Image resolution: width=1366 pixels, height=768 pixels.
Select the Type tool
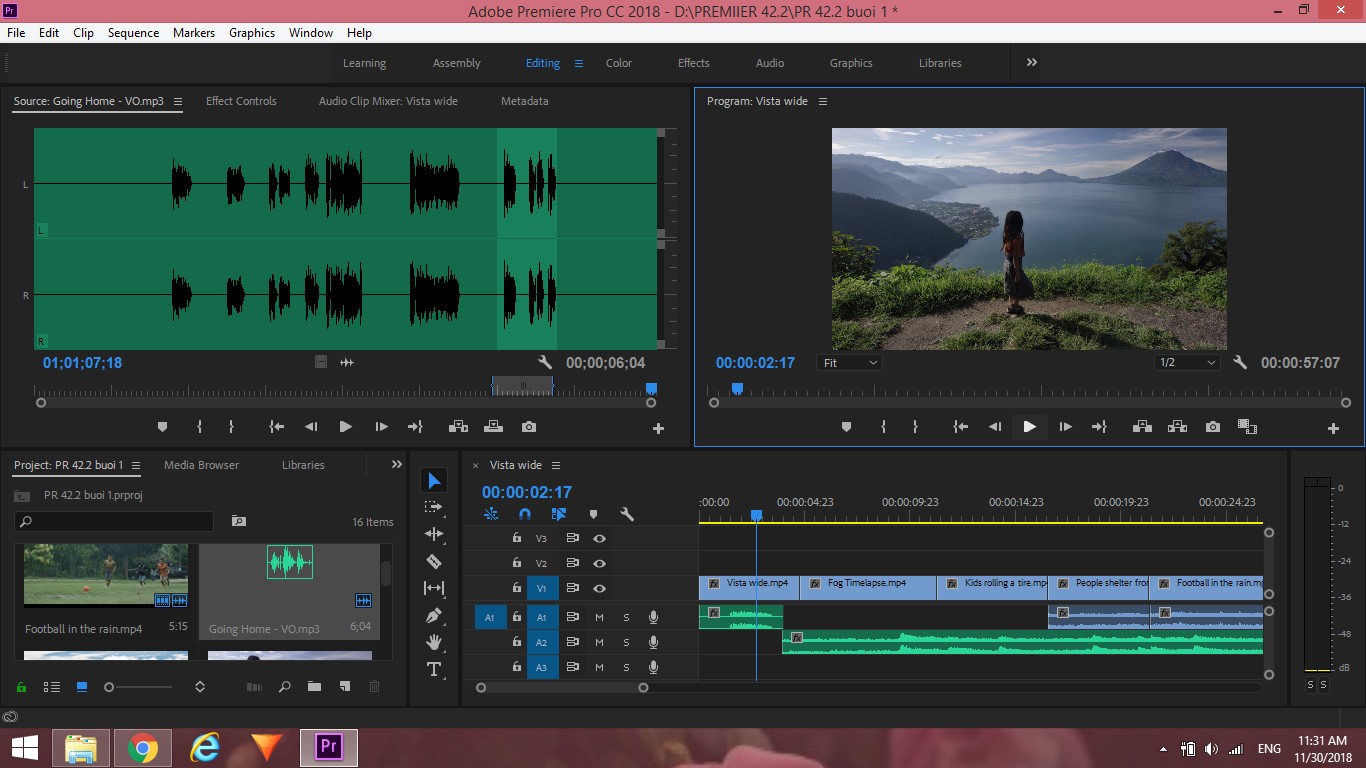click(433, 669)
